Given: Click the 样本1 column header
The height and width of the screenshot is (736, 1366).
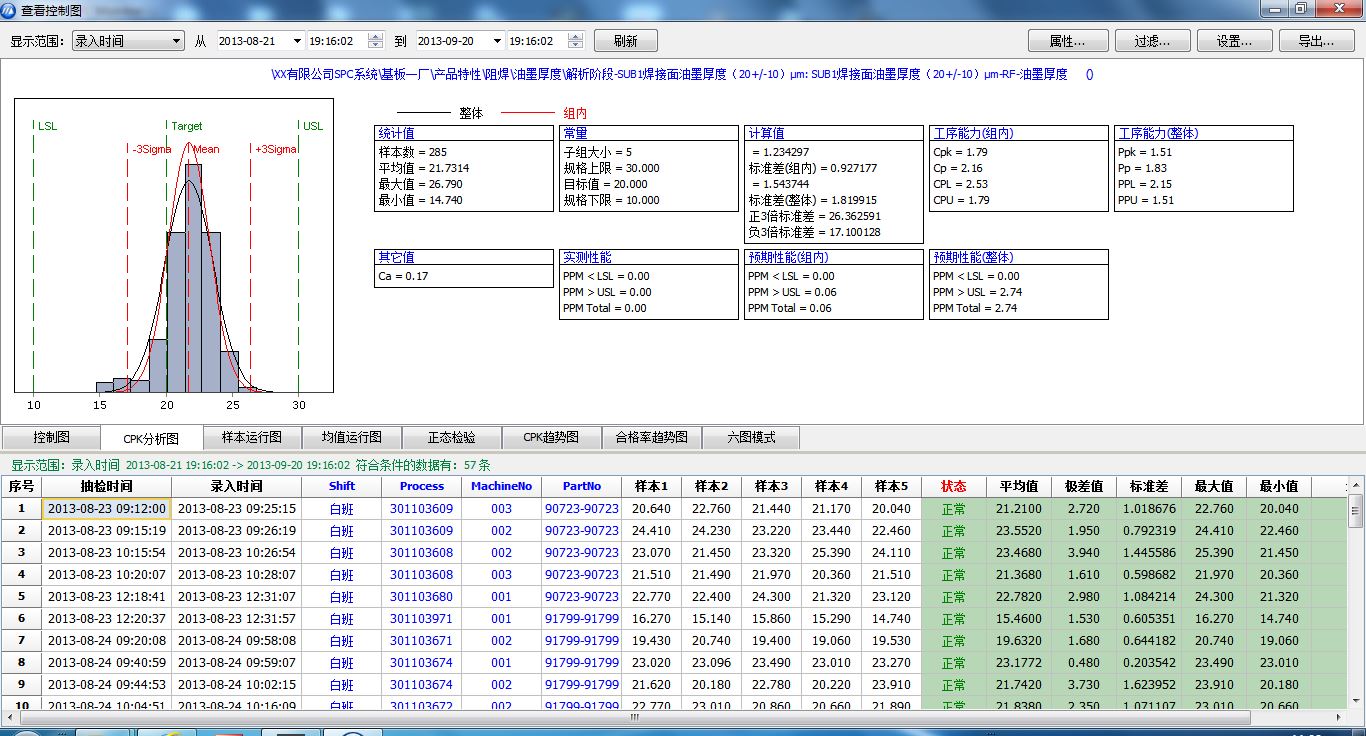Looking at the screenshot, I should (652, 486).
